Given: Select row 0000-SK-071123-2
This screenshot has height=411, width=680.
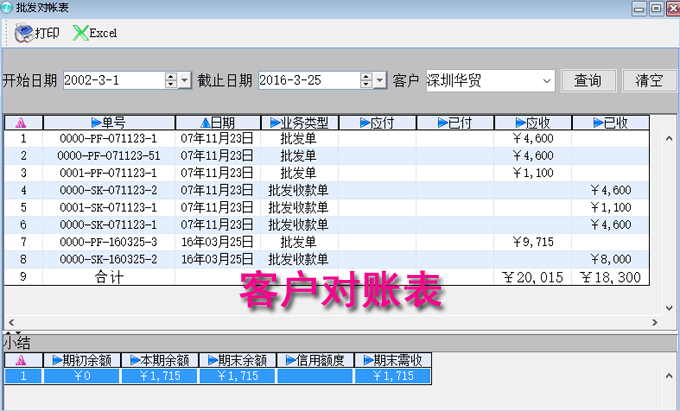Looking at the screenshot, I should [x=327, y=190].
